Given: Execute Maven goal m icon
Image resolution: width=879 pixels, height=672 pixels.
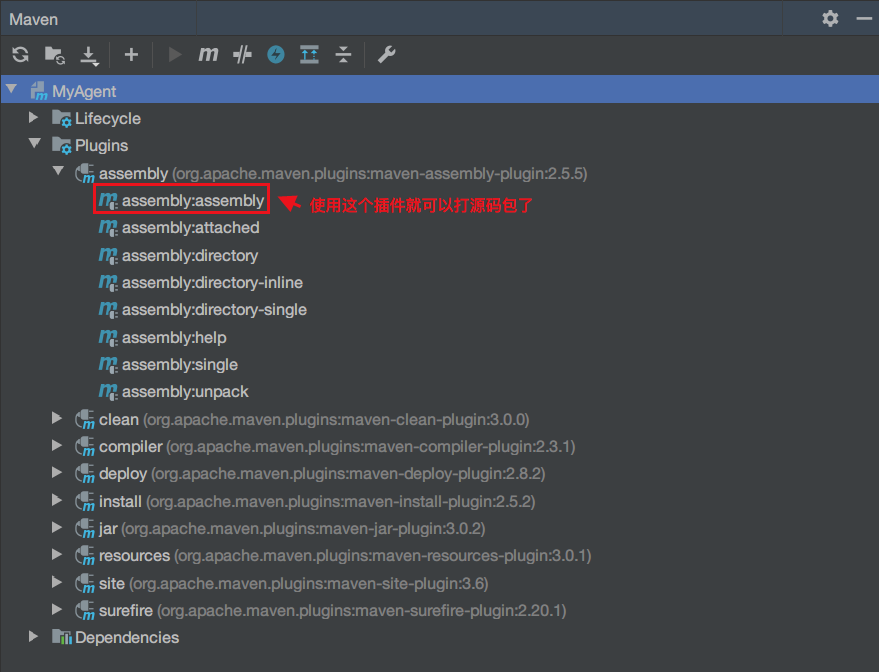Looking at the screenshot, I should (208, 54).
